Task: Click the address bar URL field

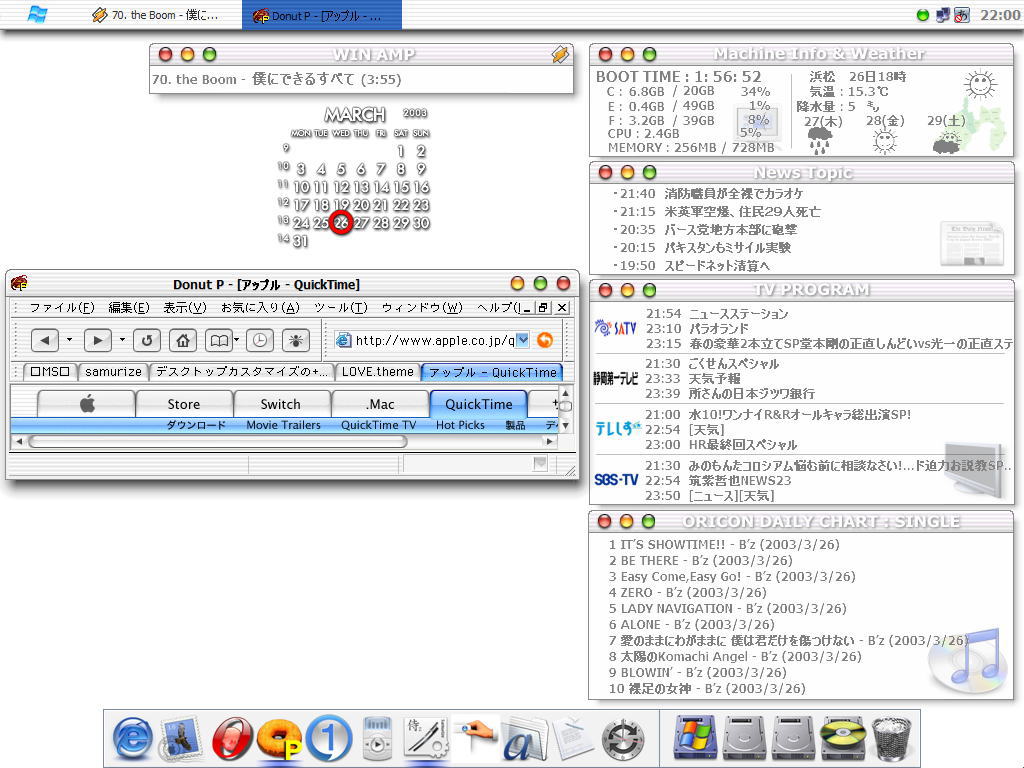Action: pyautogui.click(x=434, y=340)
